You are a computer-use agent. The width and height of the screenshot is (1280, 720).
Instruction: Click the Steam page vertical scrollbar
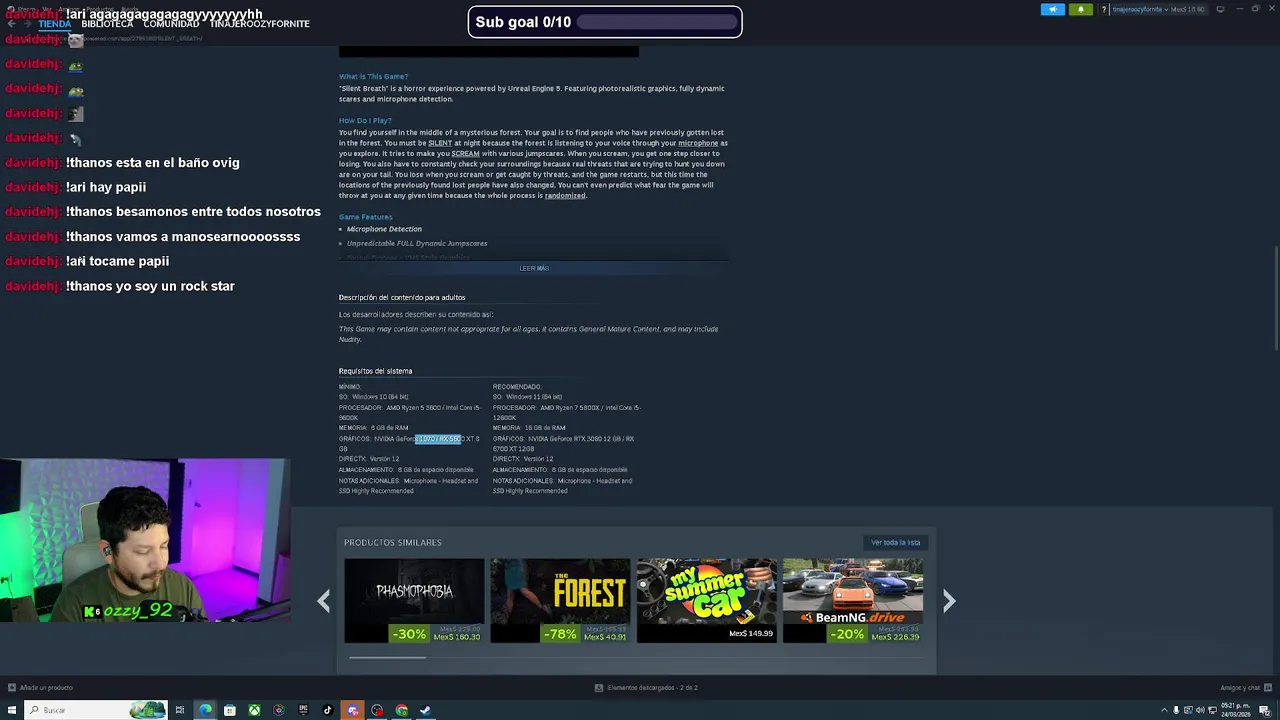[x=1274, y=297]
